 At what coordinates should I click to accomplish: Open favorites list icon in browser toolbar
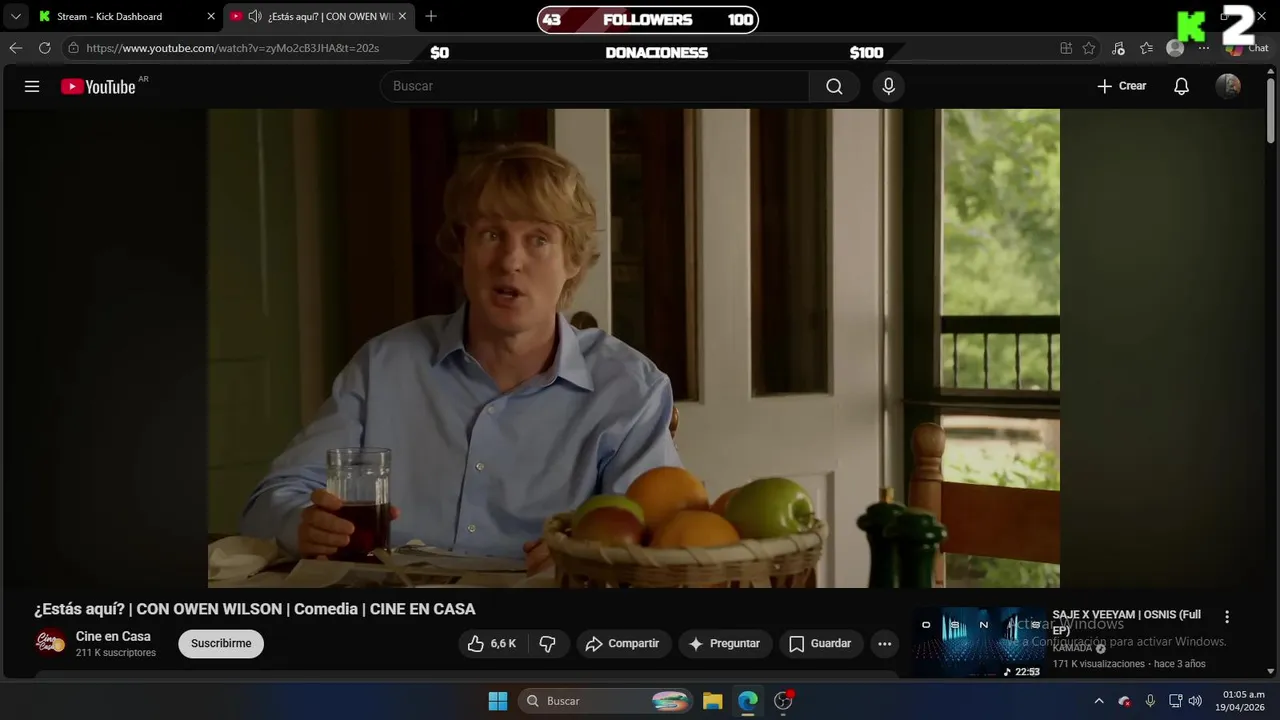(x=1147, y=48)
